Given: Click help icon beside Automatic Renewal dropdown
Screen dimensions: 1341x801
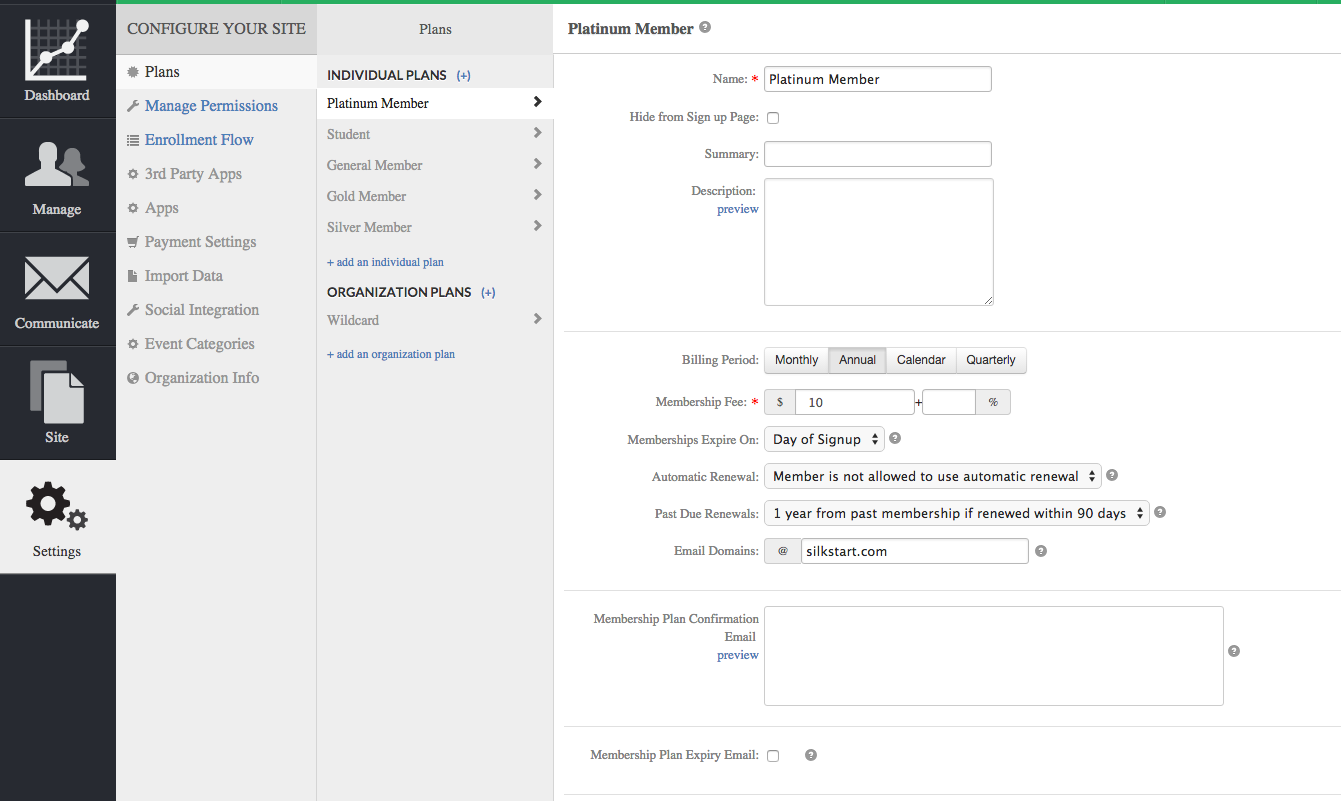Looking at the screenshot, I should pyautogui.click(x=1112, y=476).
